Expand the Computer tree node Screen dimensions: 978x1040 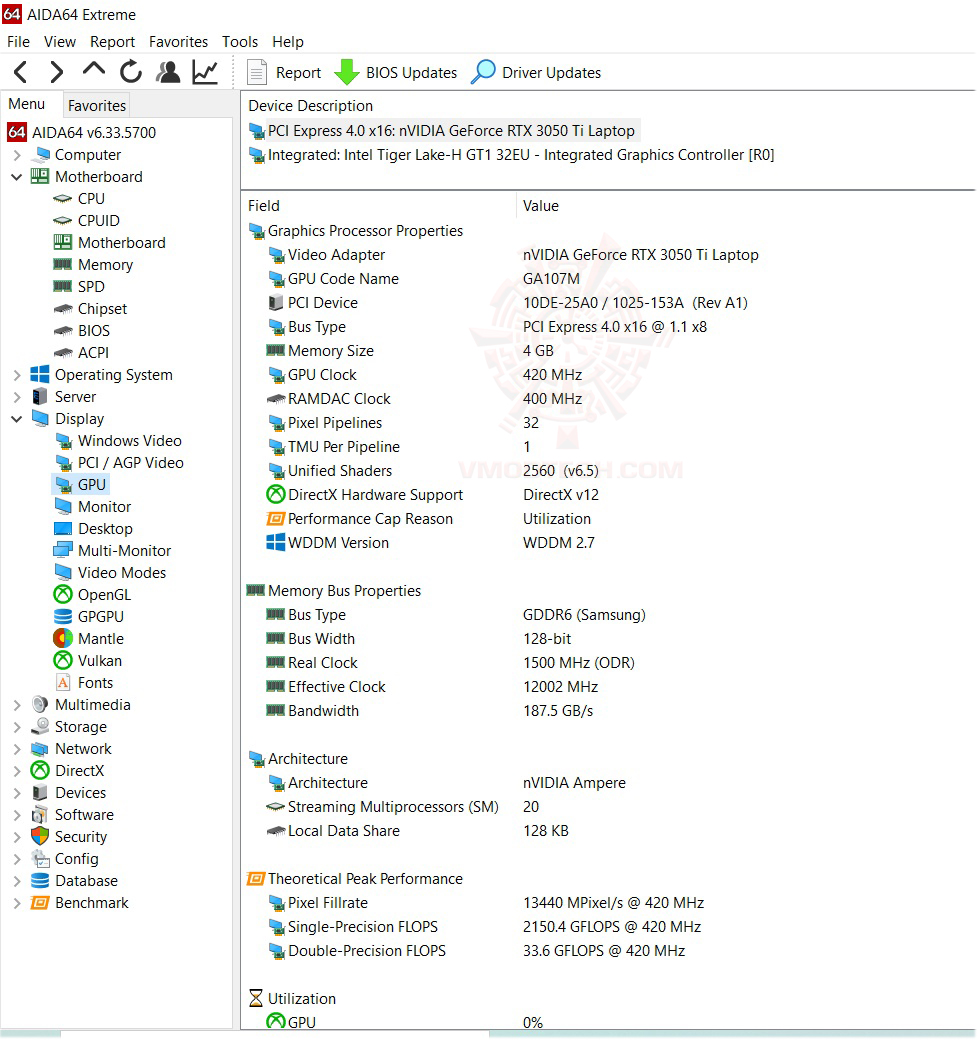[17, 155]
